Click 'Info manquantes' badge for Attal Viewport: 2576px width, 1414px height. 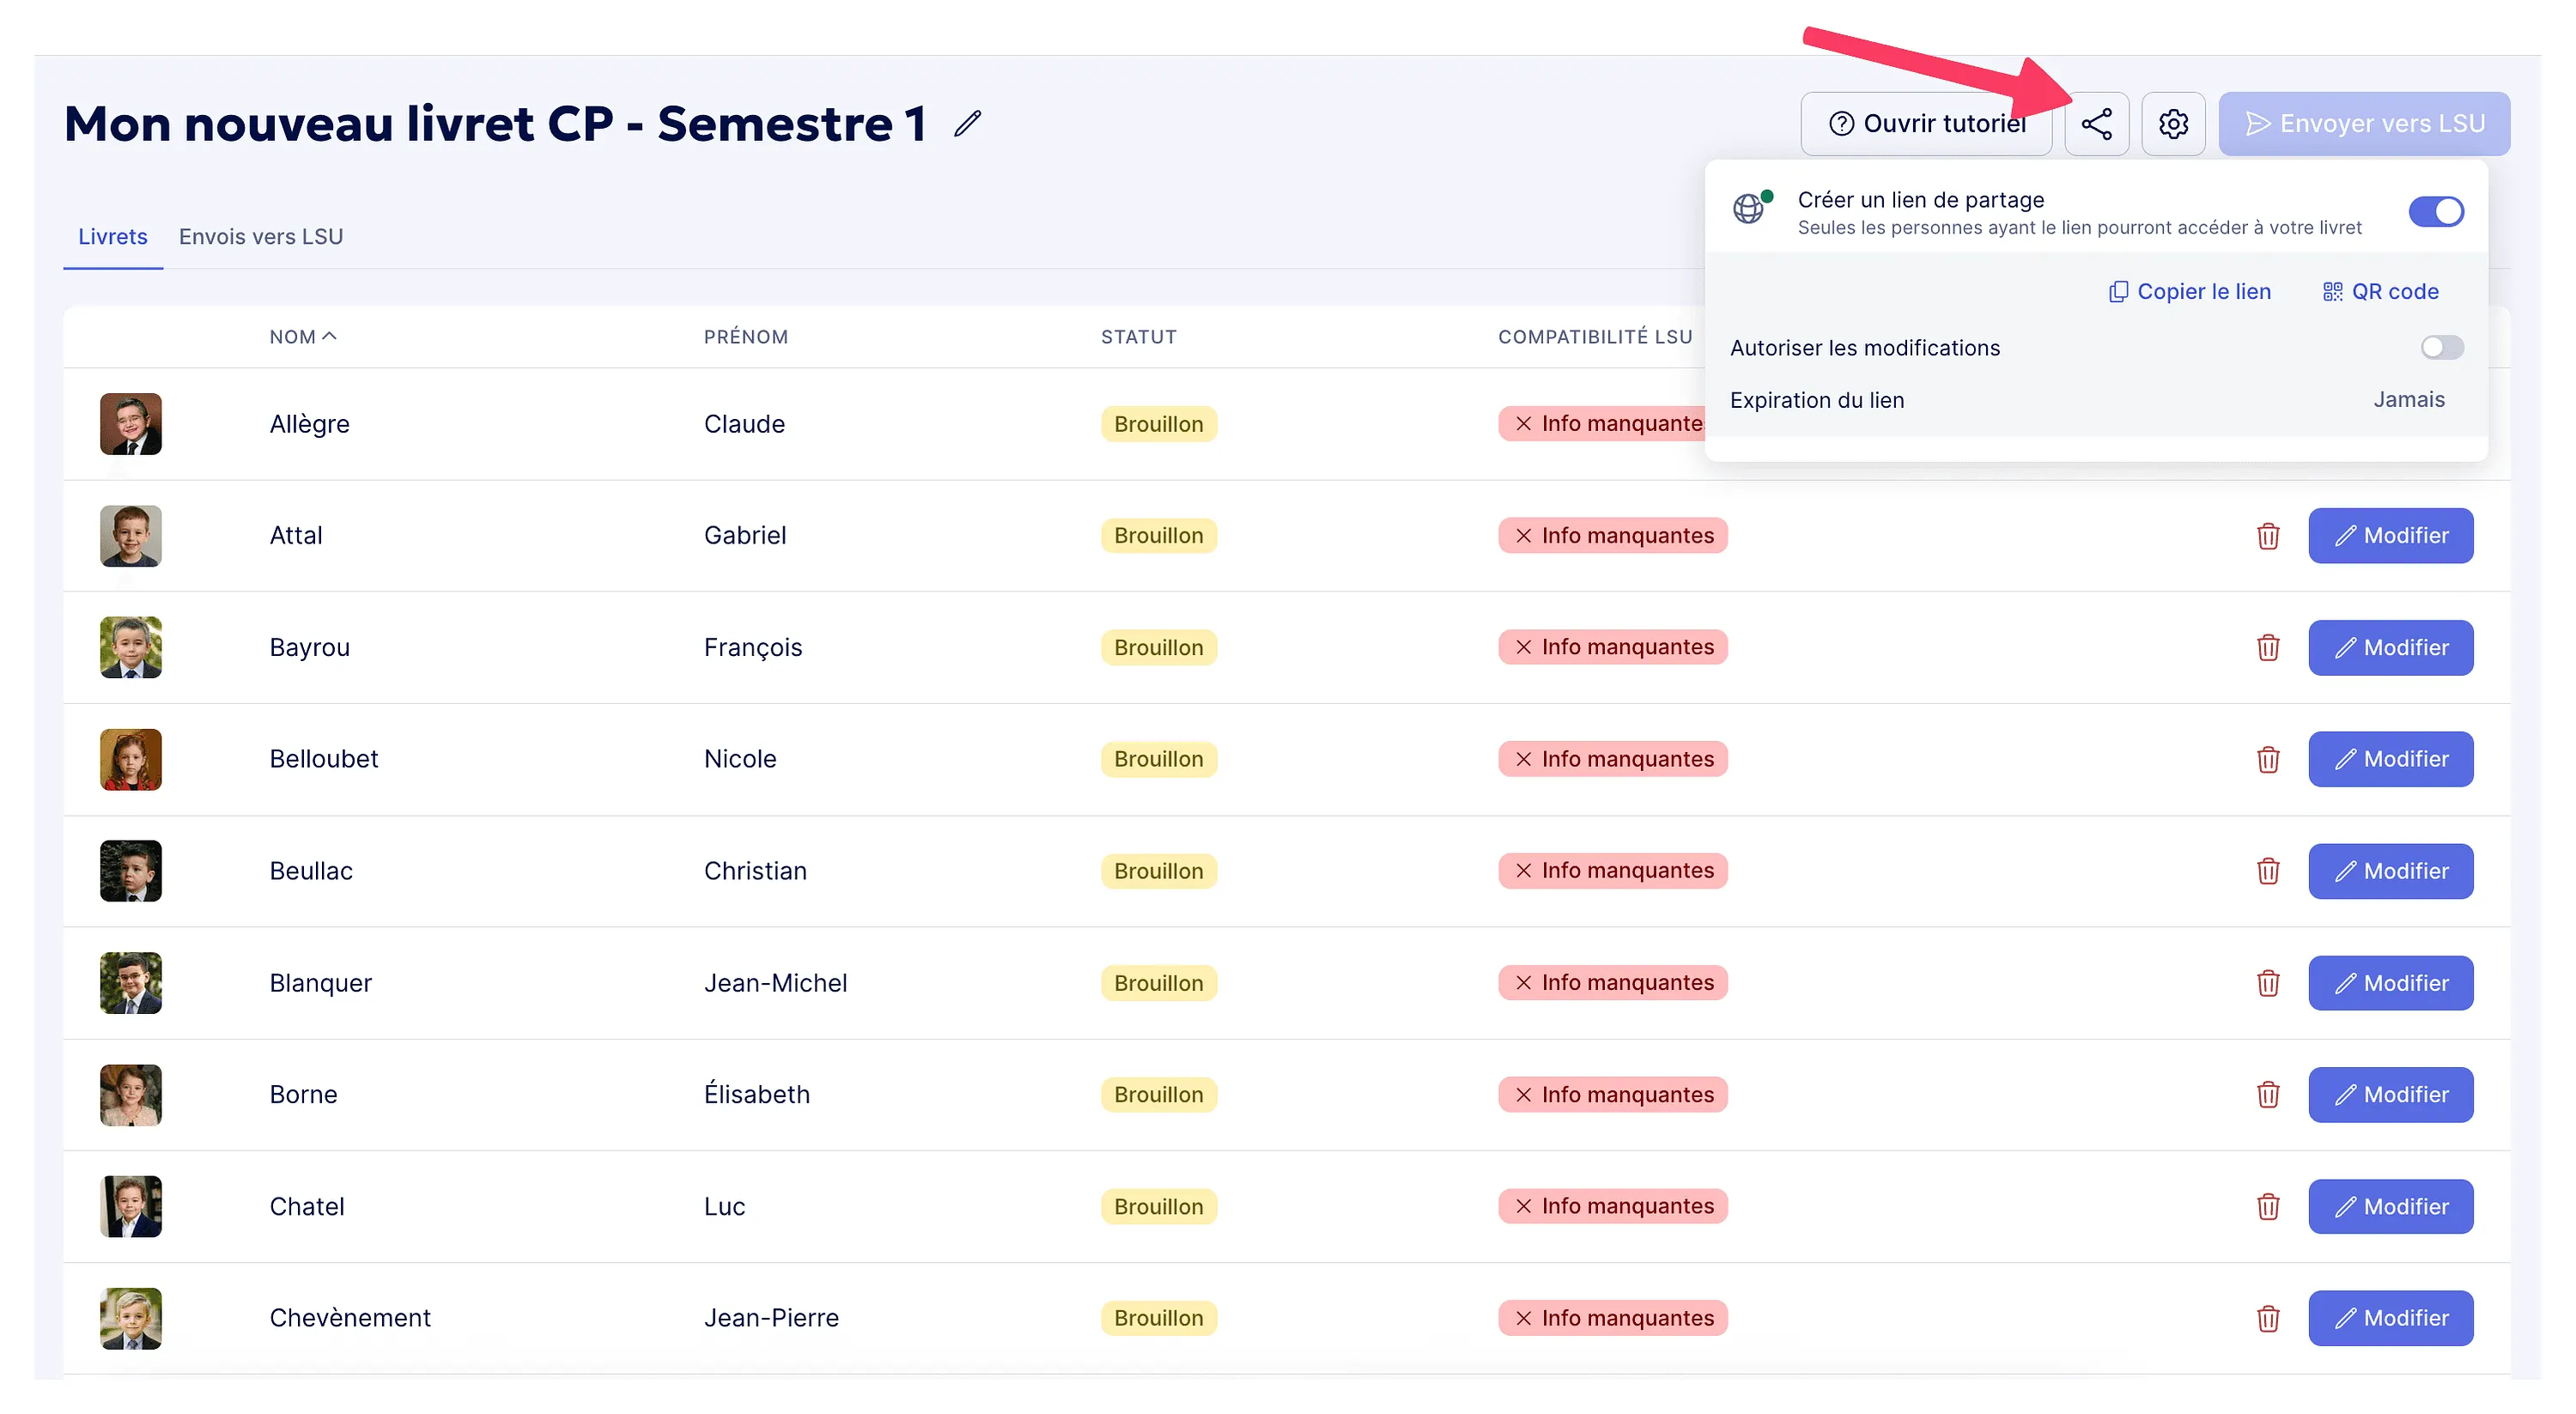click(1613, 536)
